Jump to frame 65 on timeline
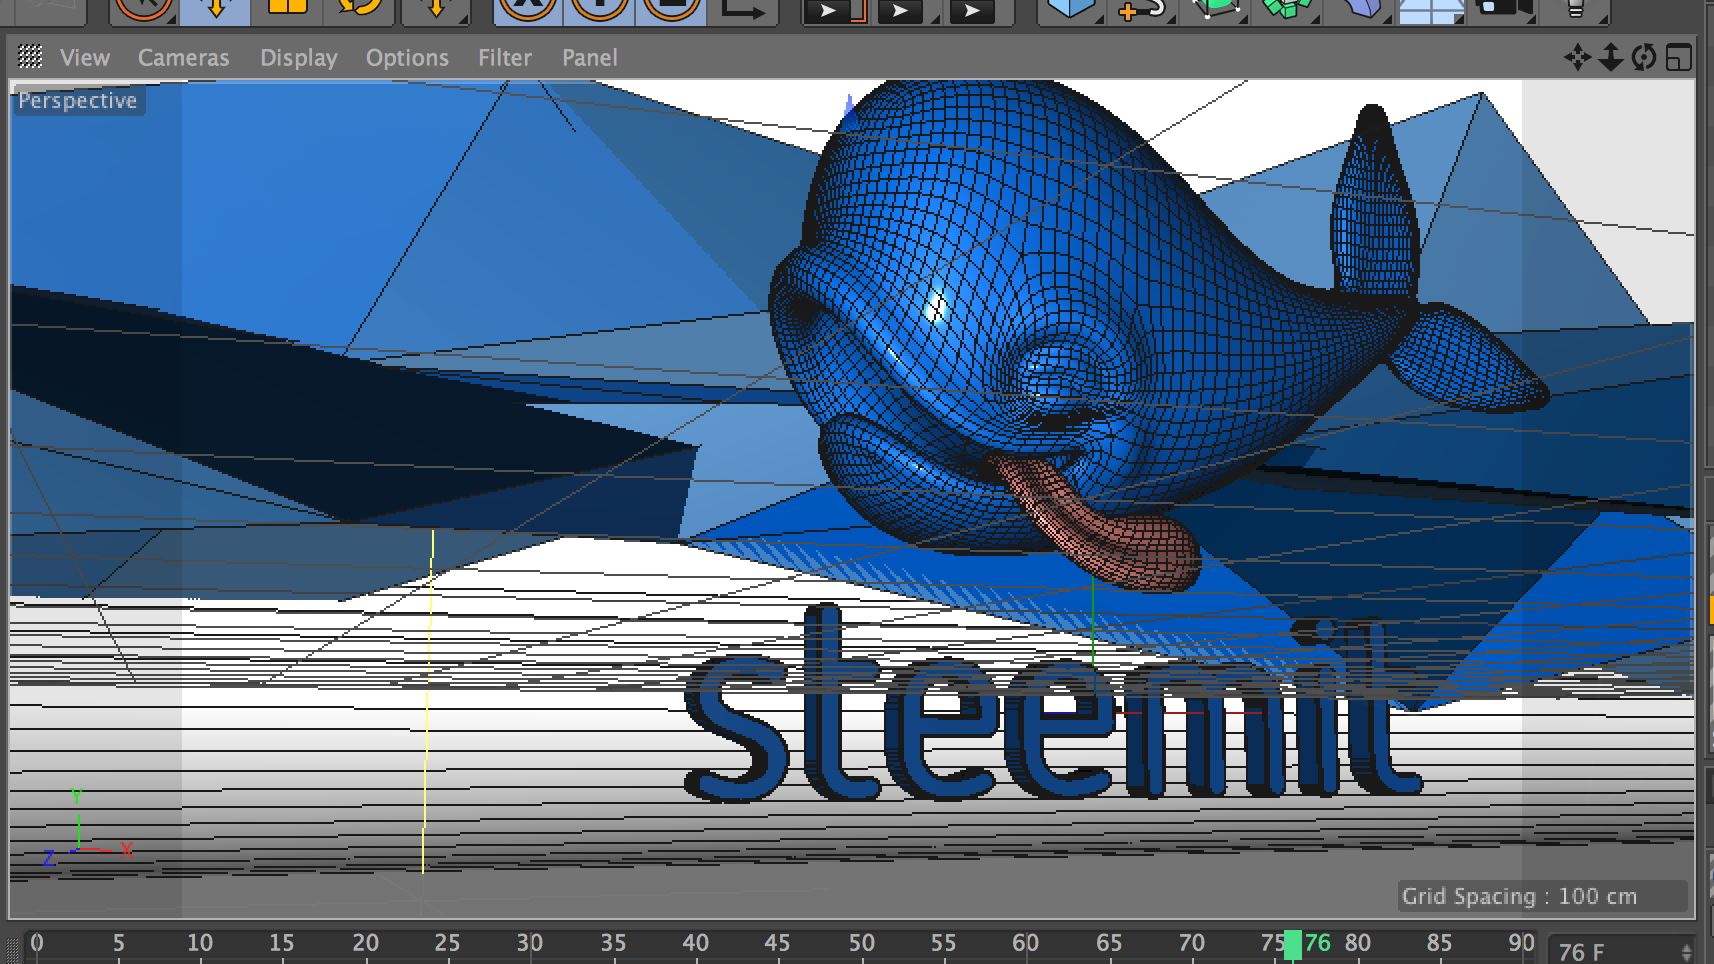The height and width of the screenshot is (964, 1714). coord(1108,943)
